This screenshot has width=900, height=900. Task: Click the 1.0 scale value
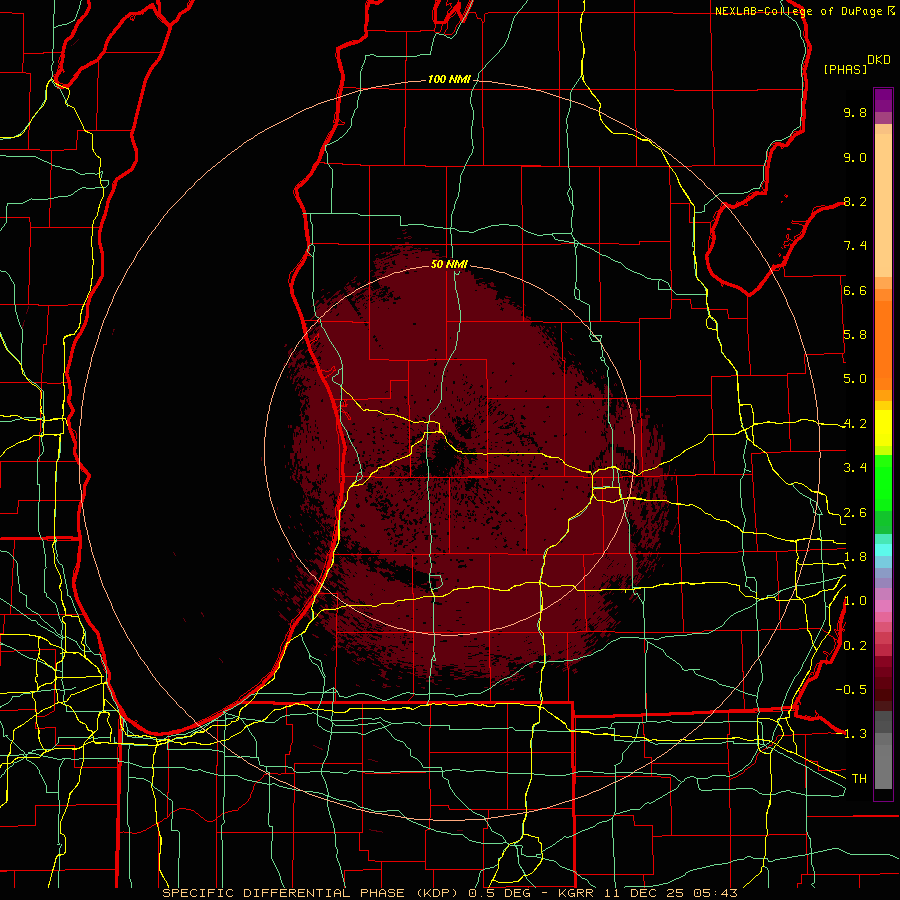[855, 601]
